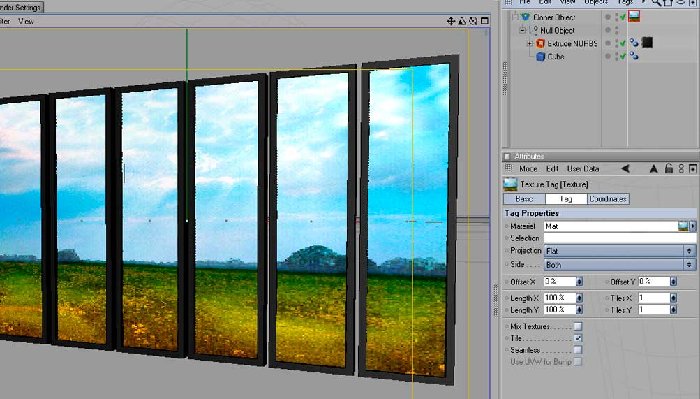Screen dimensions: 700x399
Task: Collapse the Null Object tree node
Action: tap(522, 30)
